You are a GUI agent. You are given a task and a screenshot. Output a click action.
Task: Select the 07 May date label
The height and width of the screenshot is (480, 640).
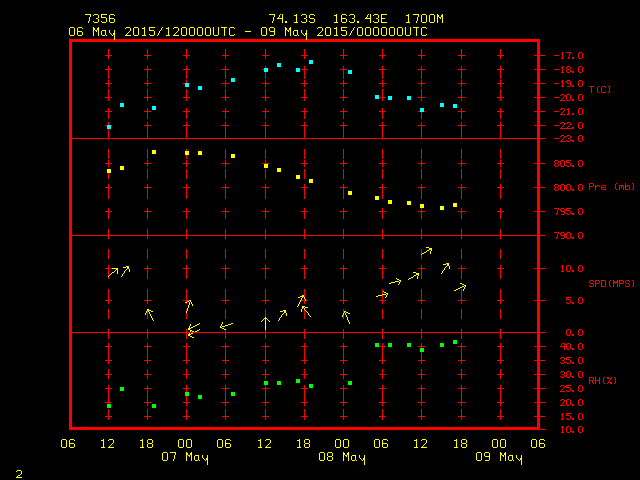[x=184, y=458]
